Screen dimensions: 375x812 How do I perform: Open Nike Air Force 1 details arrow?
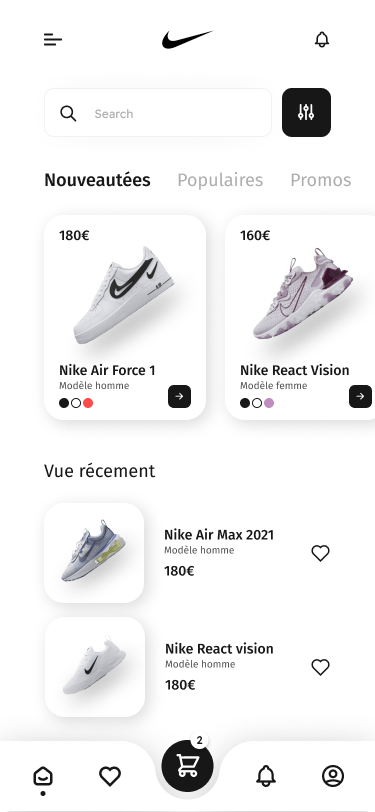(x=179, y=397)
